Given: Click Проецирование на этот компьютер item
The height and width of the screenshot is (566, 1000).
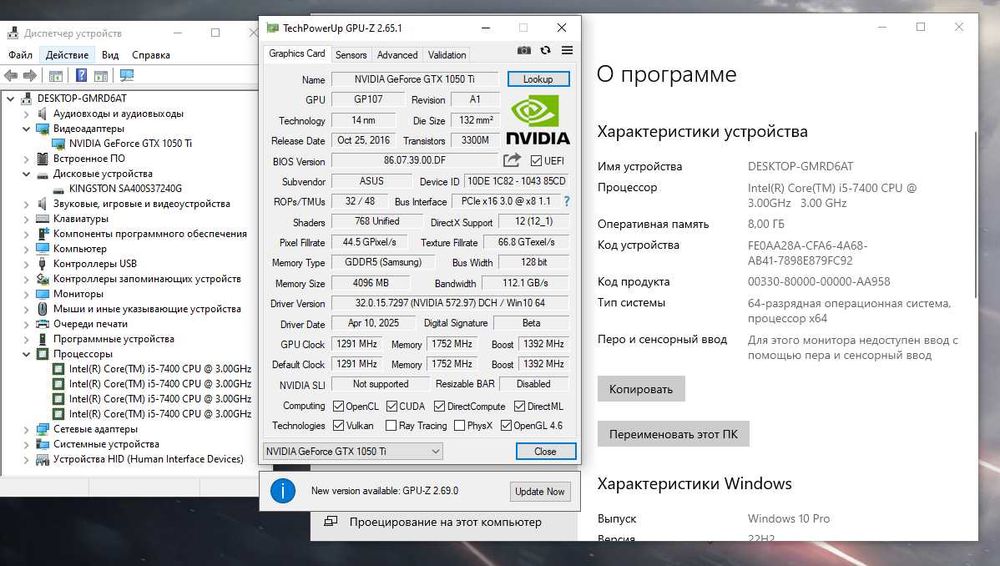Looking at the screenshot, I should (x=445, y=521).
